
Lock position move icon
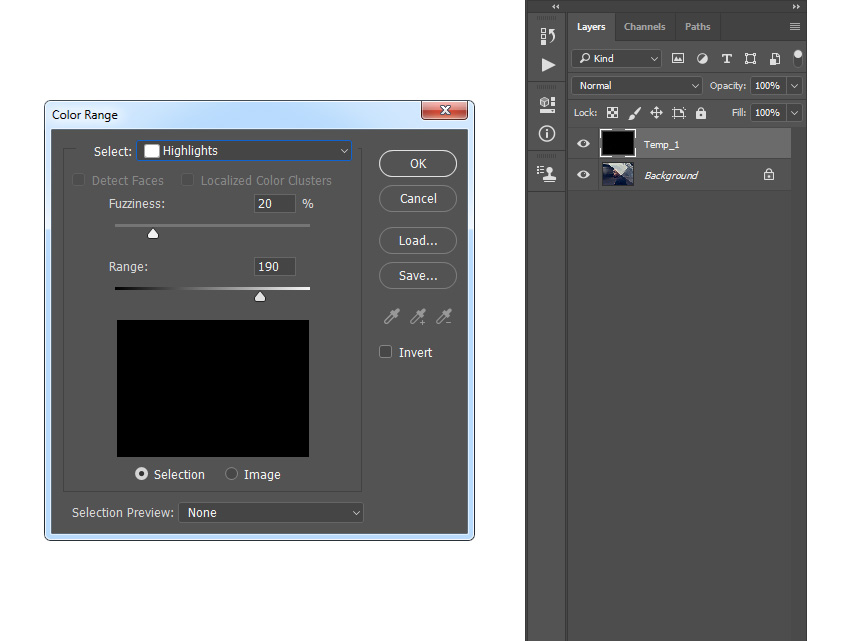point(656,112)
